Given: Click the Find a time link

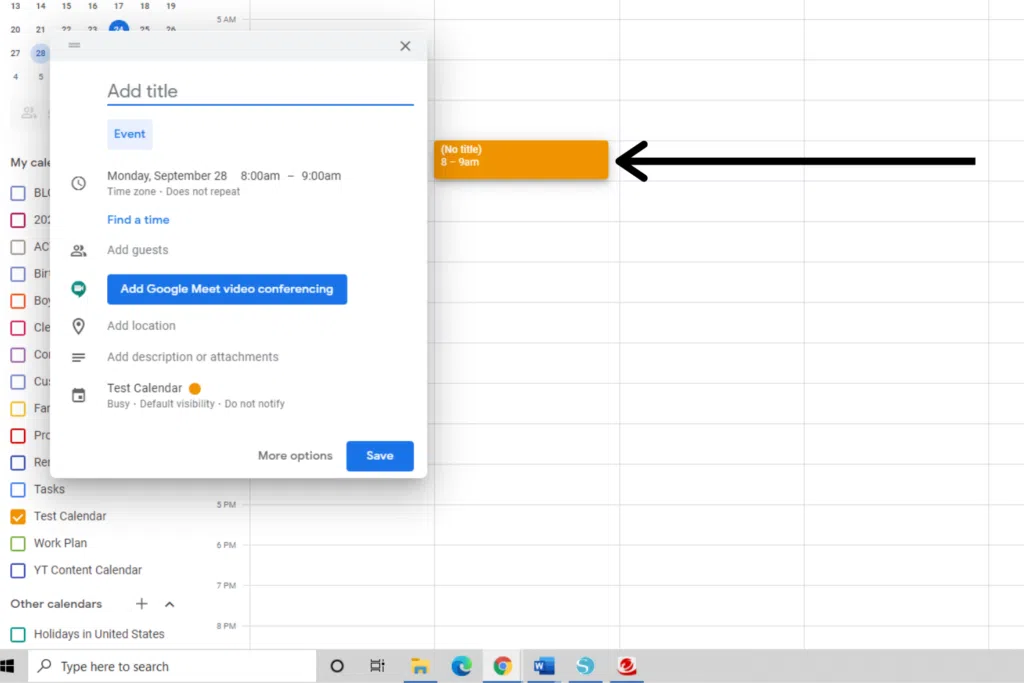Looking at the screenshot, I should click(138, 219).
